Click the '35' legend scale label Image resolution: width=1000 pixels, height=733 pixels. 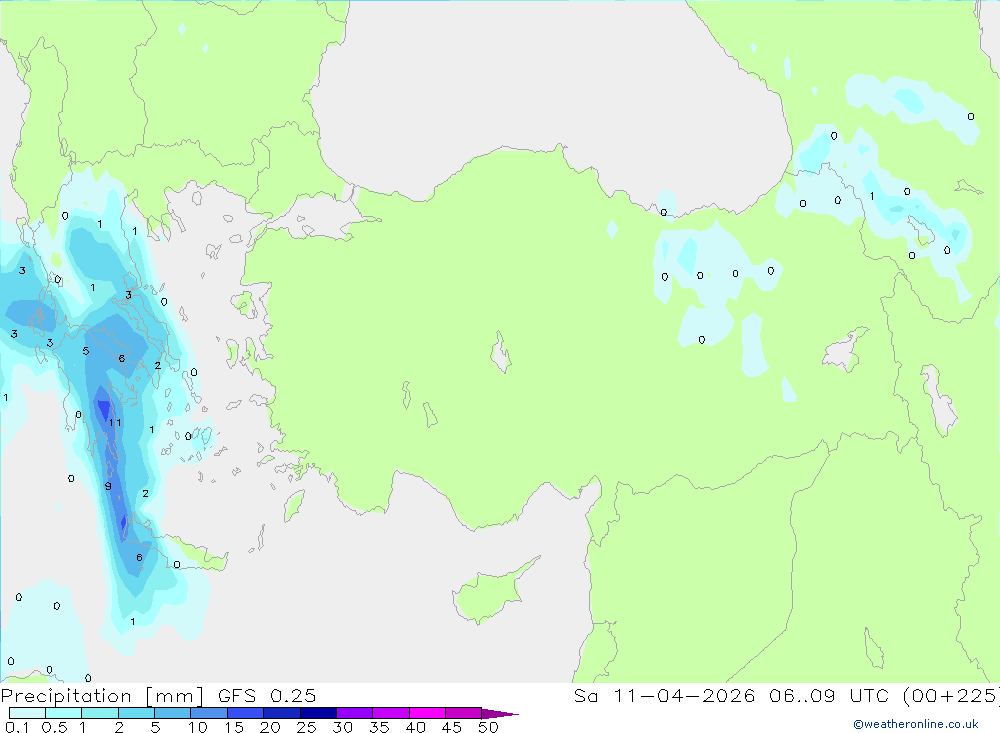(x=379, y=727)
